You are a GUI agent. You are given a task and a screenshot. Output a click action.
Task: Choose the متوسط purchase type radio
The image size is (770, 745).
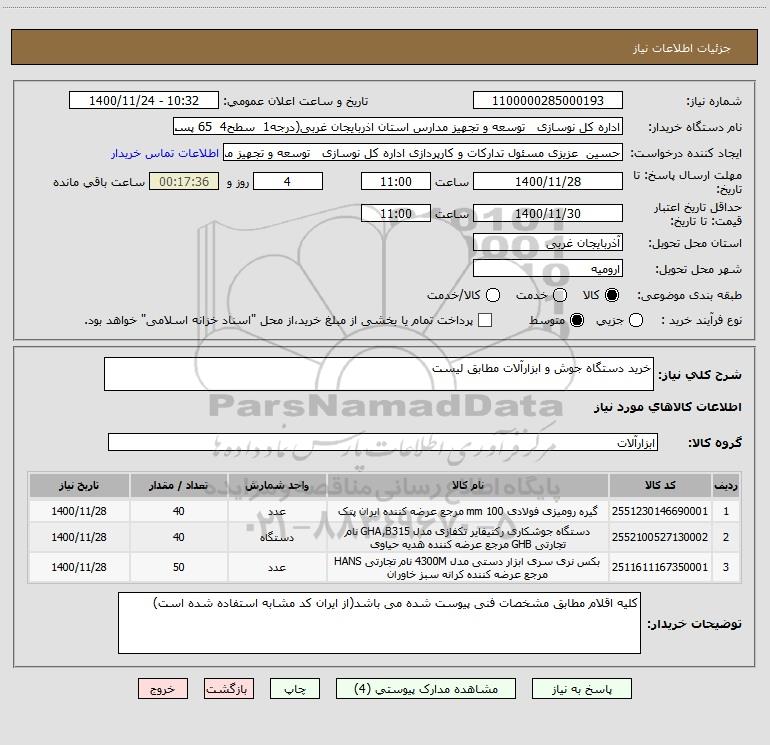(577, 320)
